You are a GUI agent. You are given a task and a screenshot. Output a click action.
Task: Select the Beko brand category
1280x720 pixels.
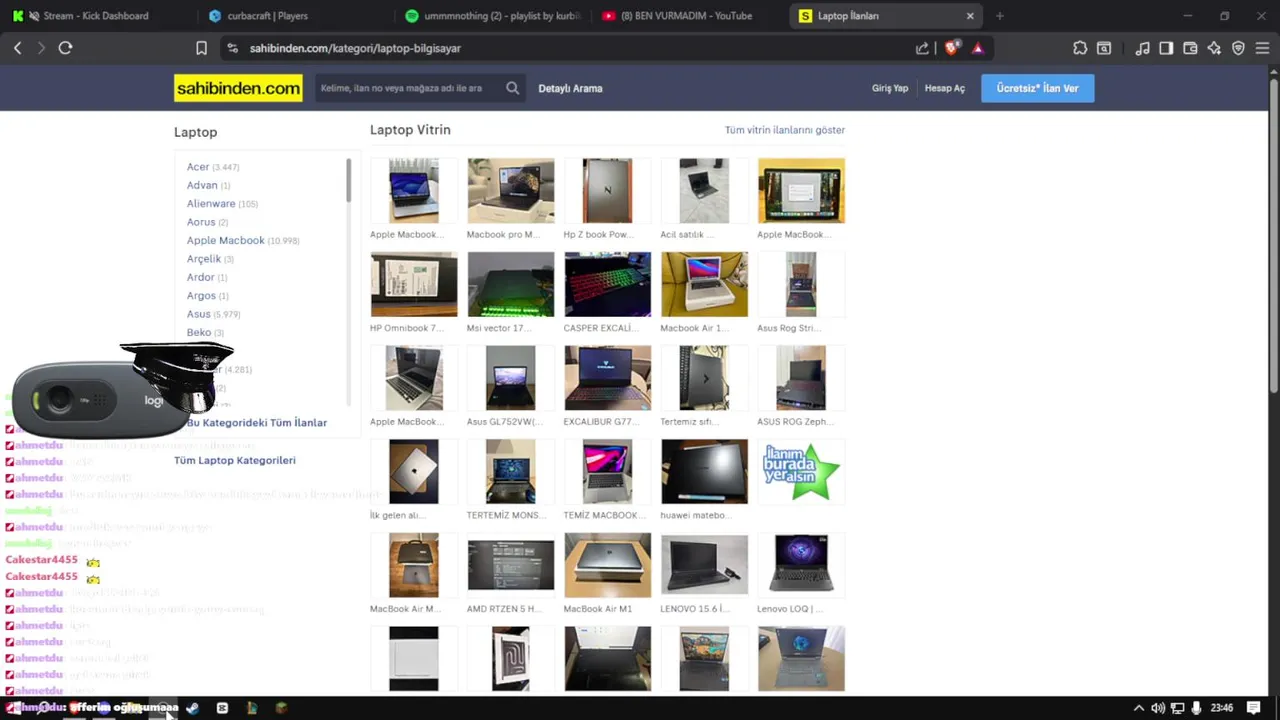[199, 332]
